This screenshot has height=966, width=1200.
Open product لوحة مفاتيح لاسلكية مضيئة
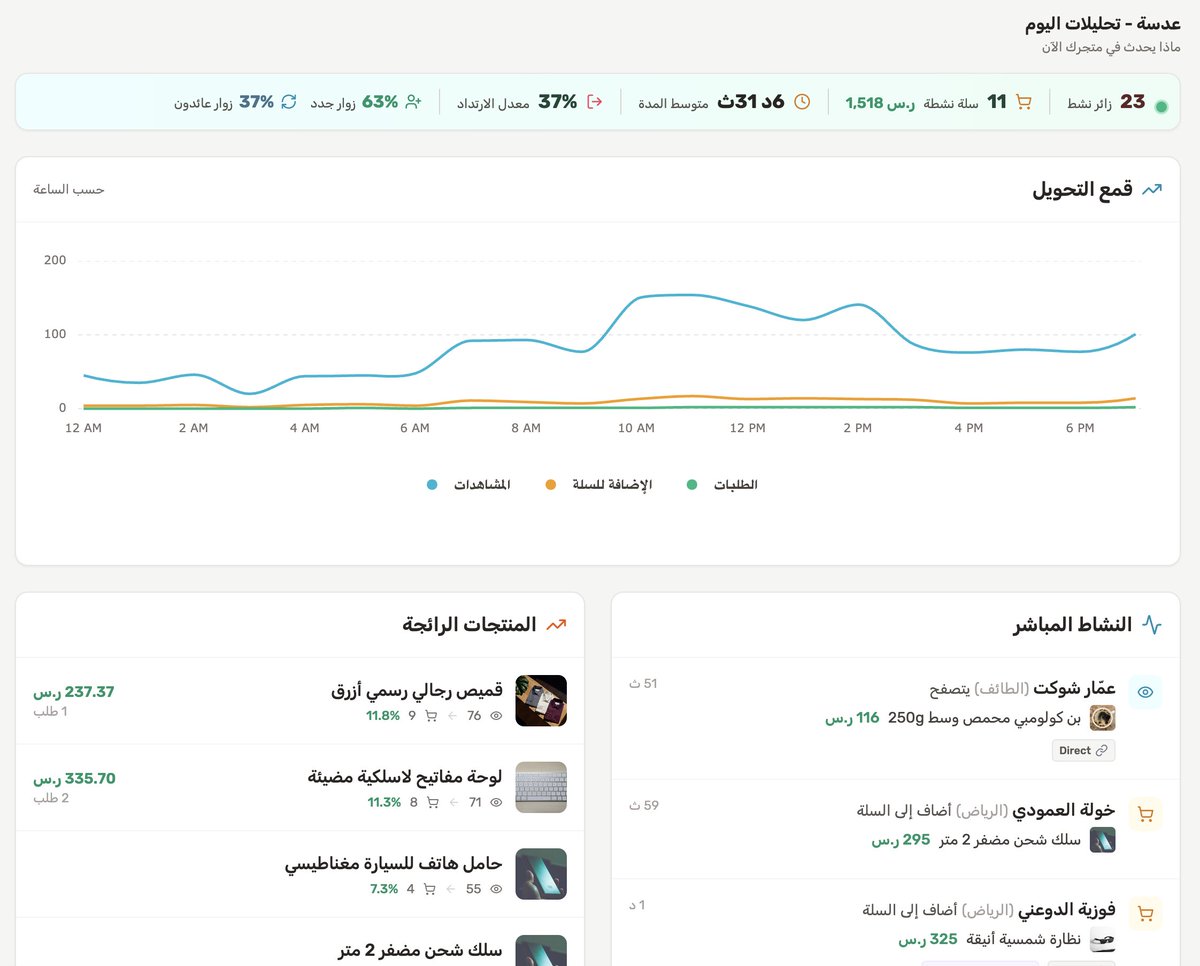[x=405, y=778]
